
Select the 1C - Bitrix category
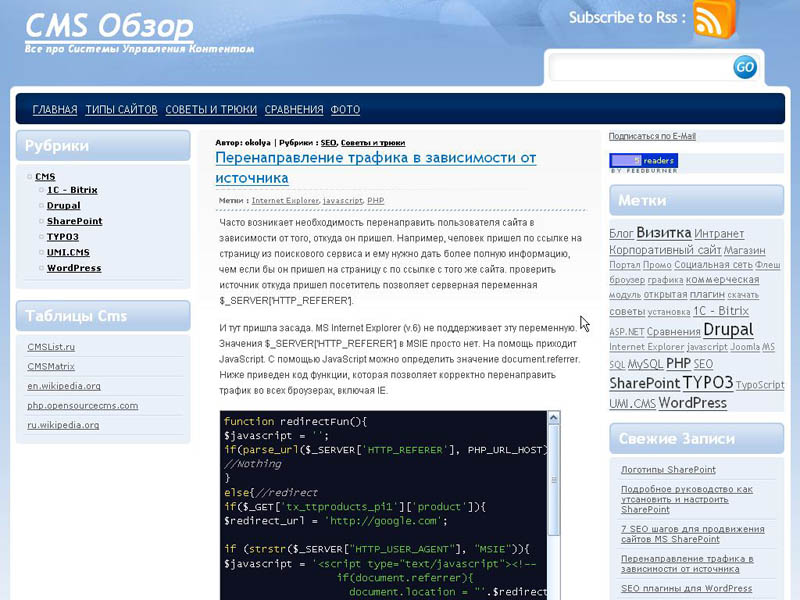(72, 190)
